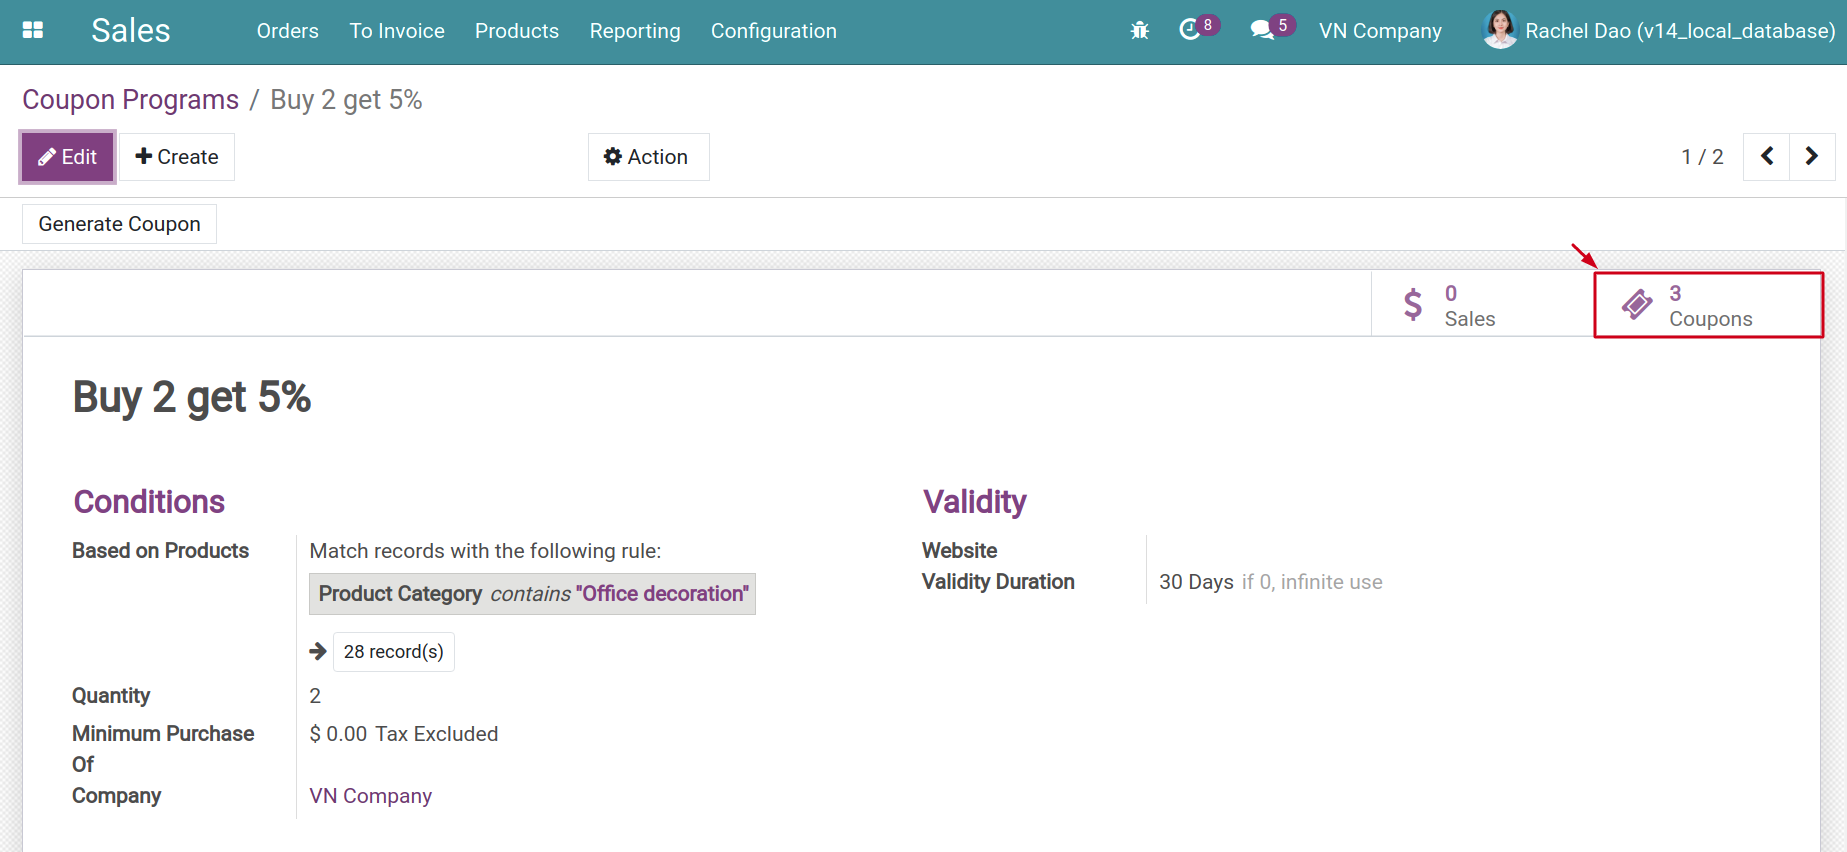Go to previous record arrow

click(1767, 156)
